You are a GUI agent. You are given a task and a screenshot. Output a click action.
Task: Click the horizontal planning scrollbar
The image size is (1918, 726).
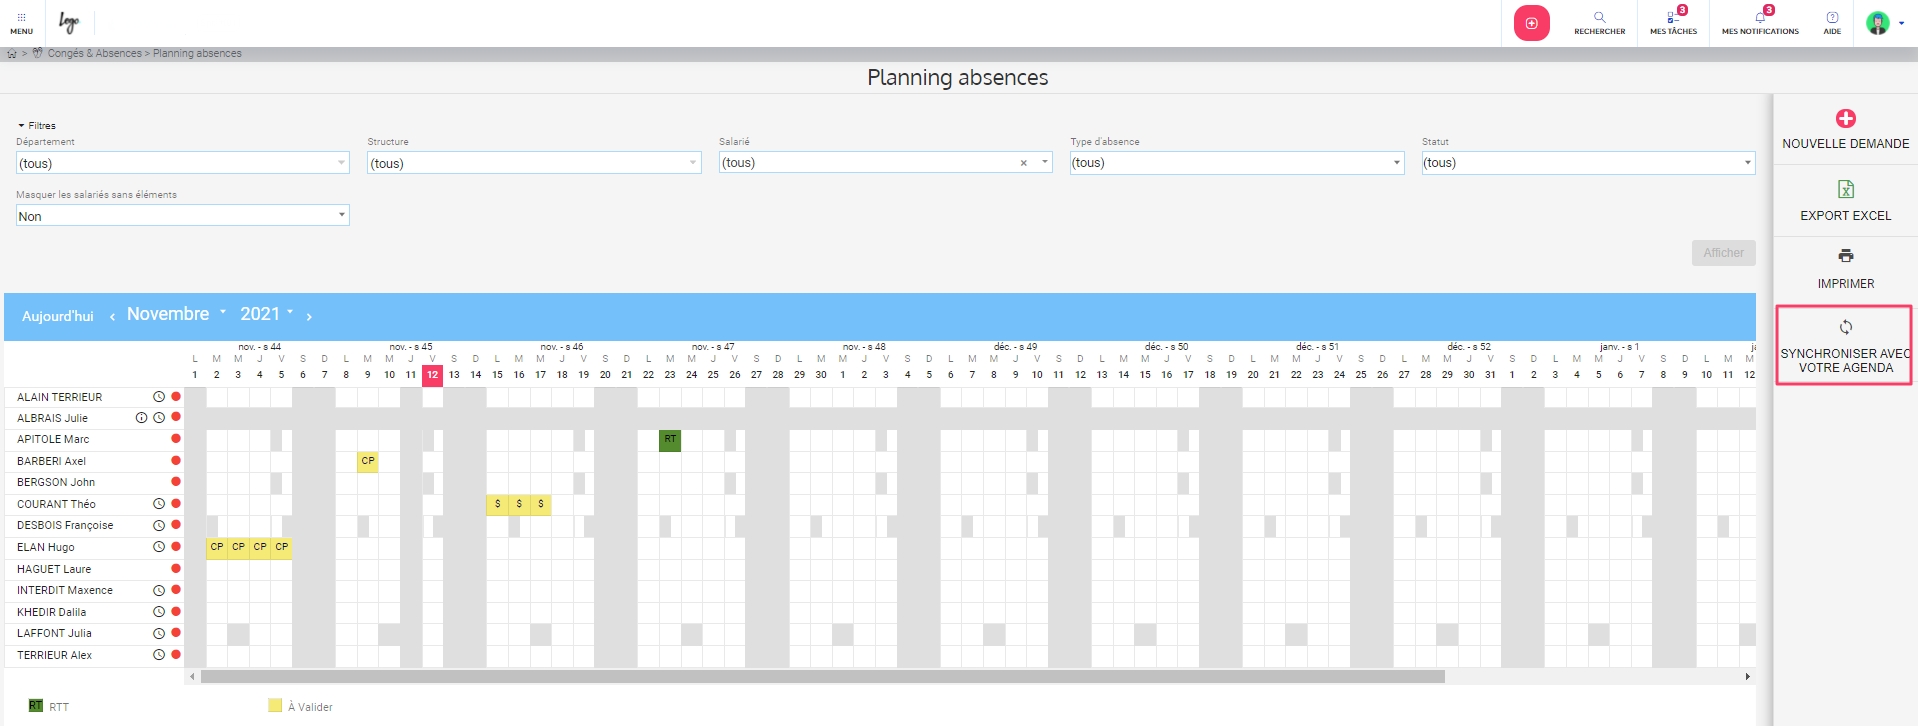822,677
